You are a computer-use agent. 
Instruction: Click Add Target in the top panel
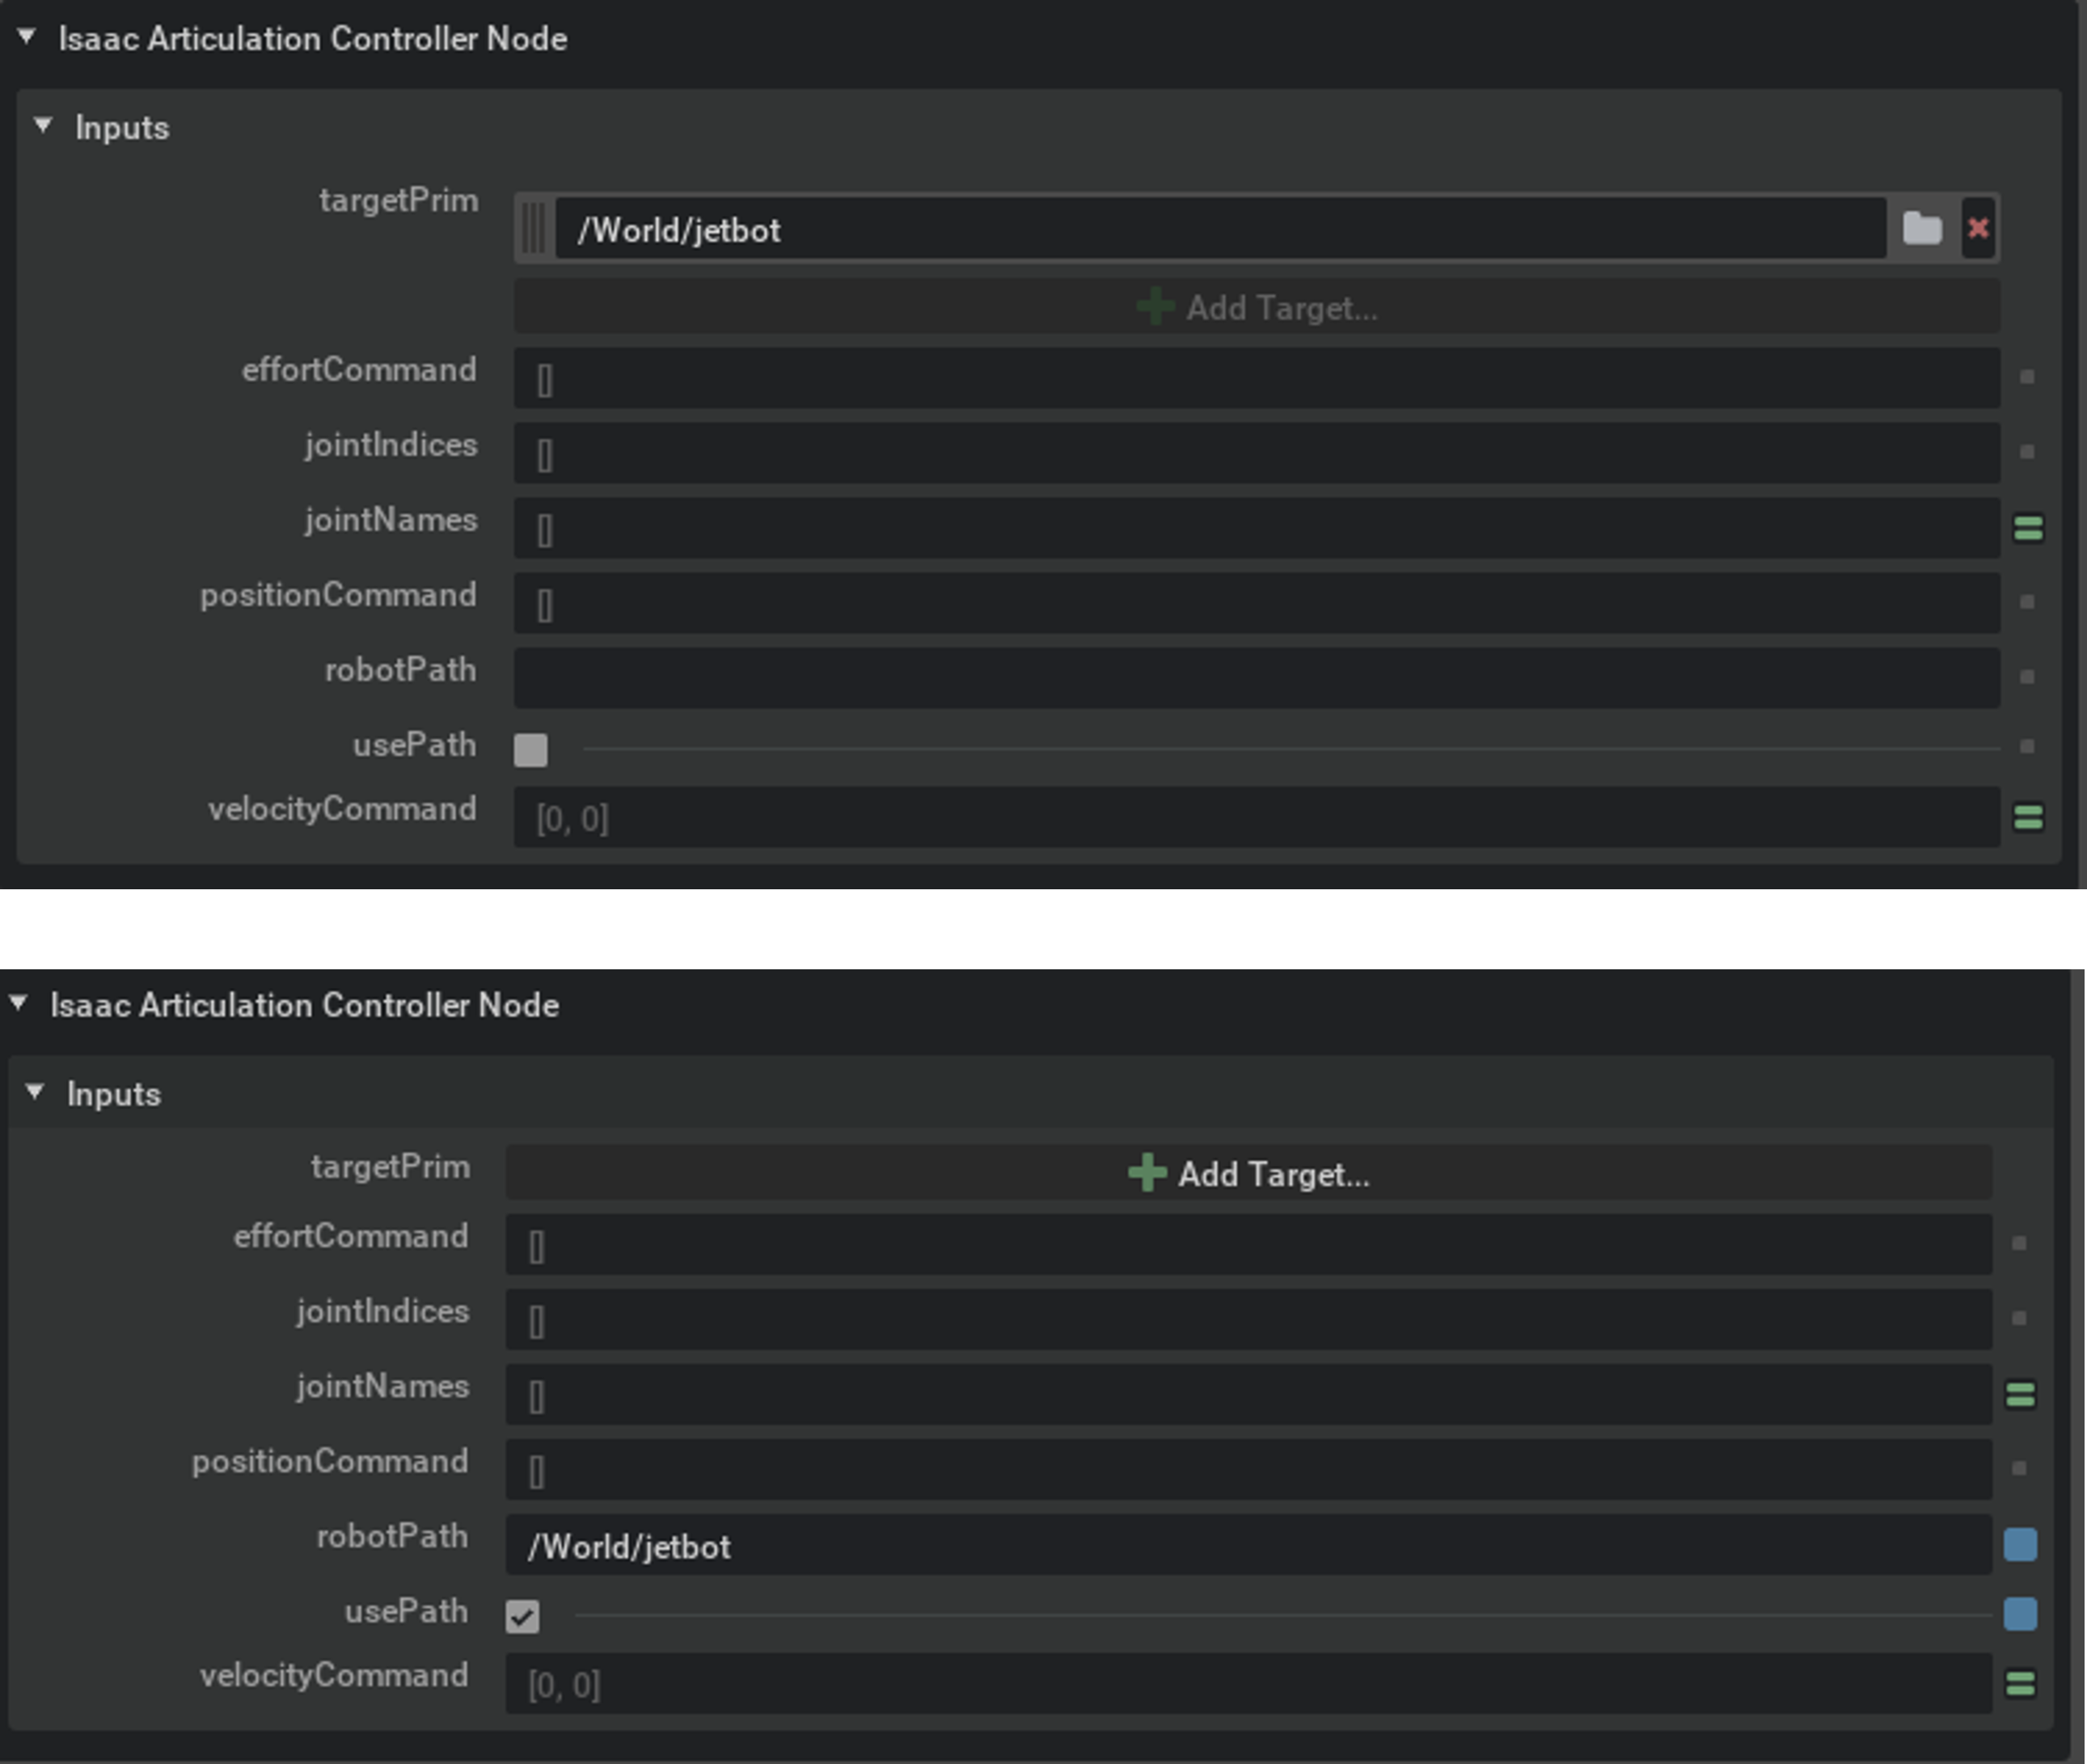click(1256, 307)
